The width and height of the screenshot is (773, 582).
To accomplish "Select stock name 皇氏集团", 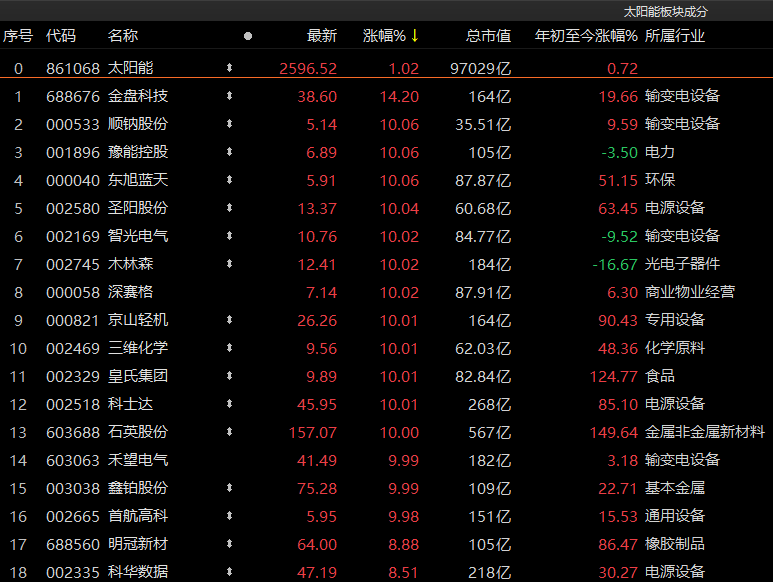I will (x=138, y=377).
